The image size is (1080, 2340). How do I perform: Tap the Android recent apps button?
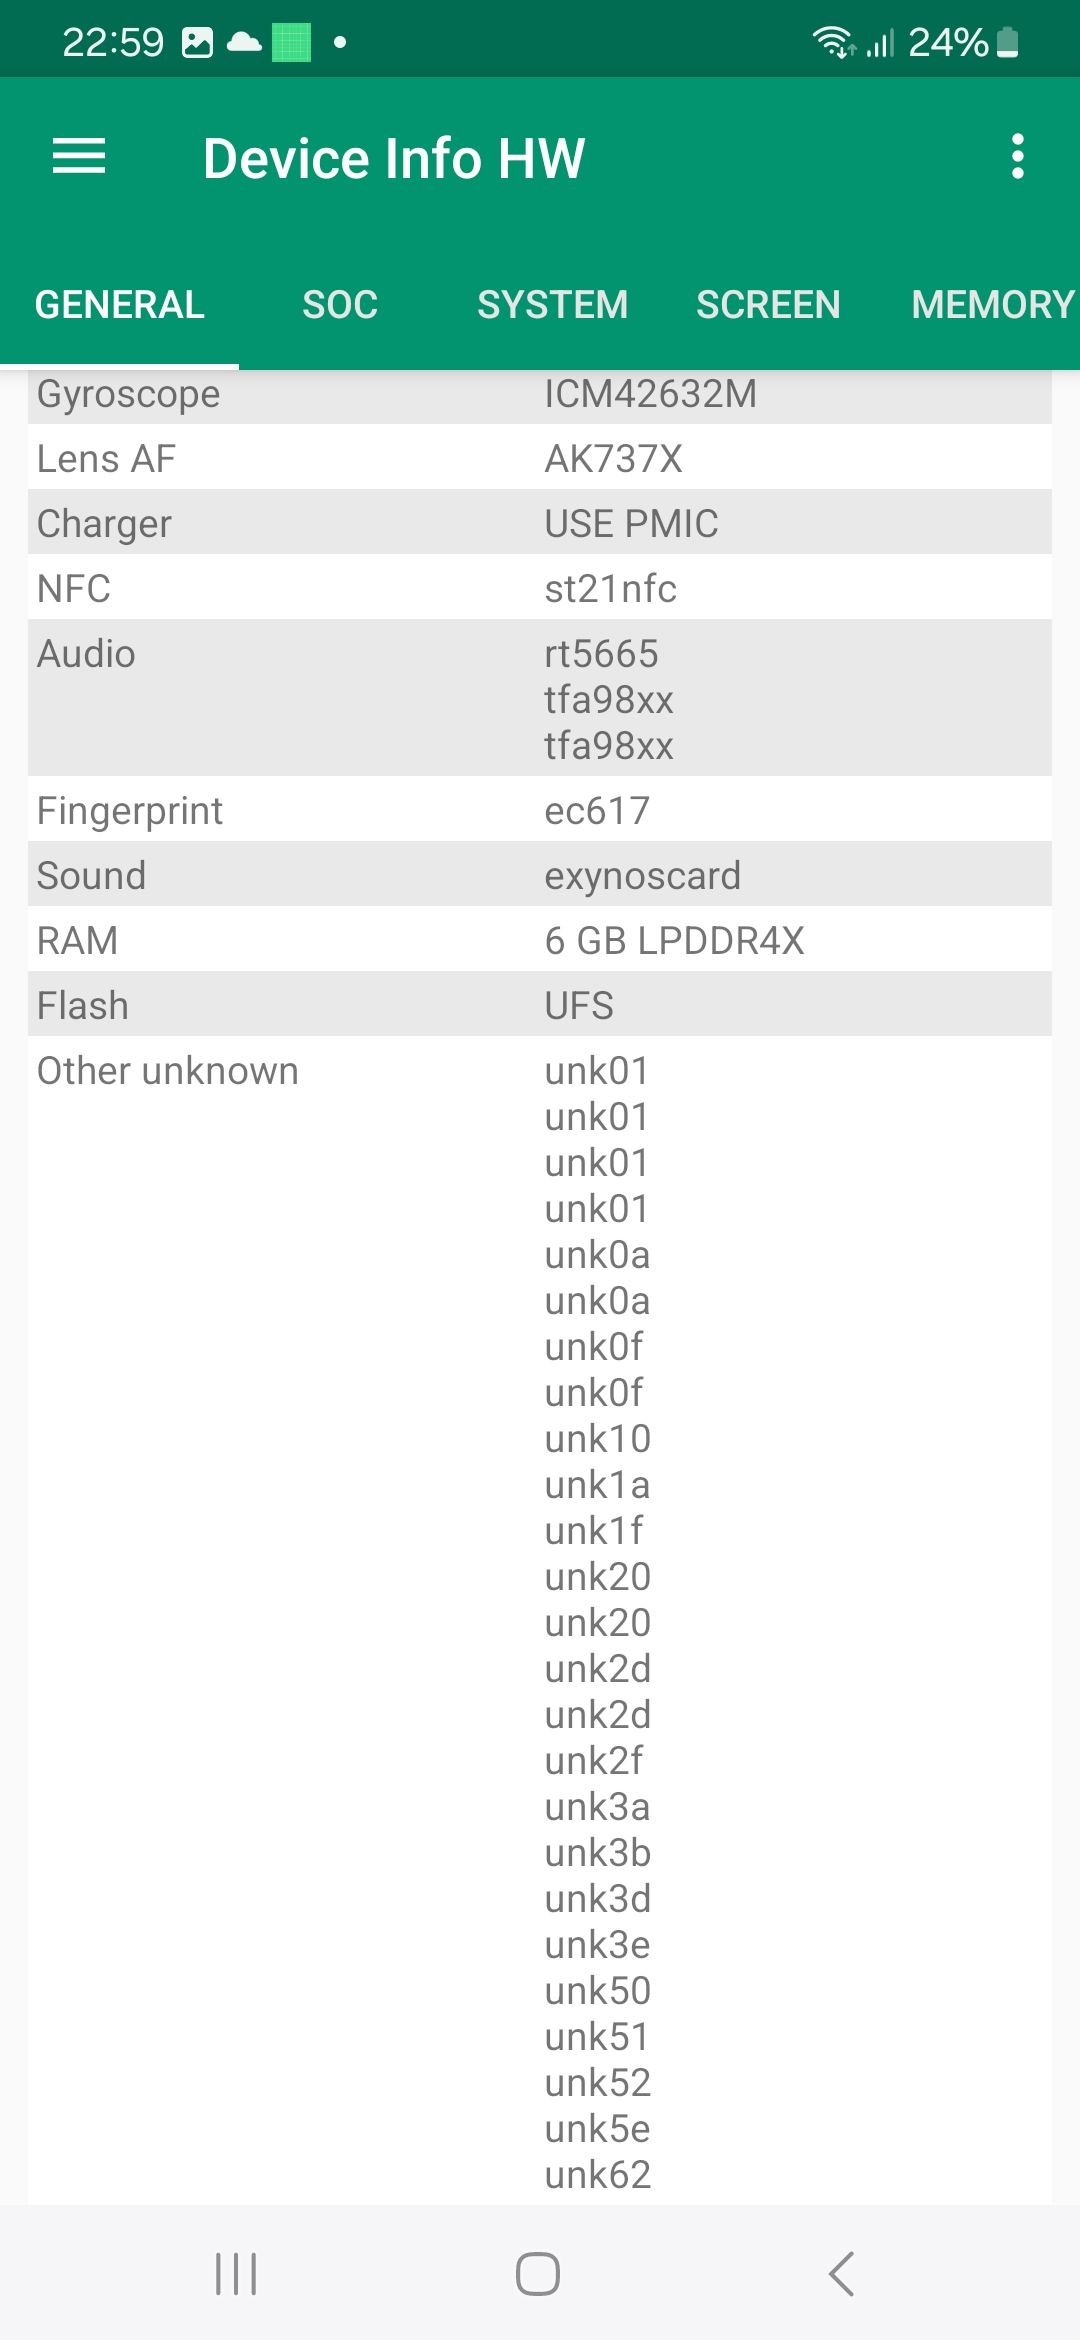pyautogui.click(x=236, y=2273)
